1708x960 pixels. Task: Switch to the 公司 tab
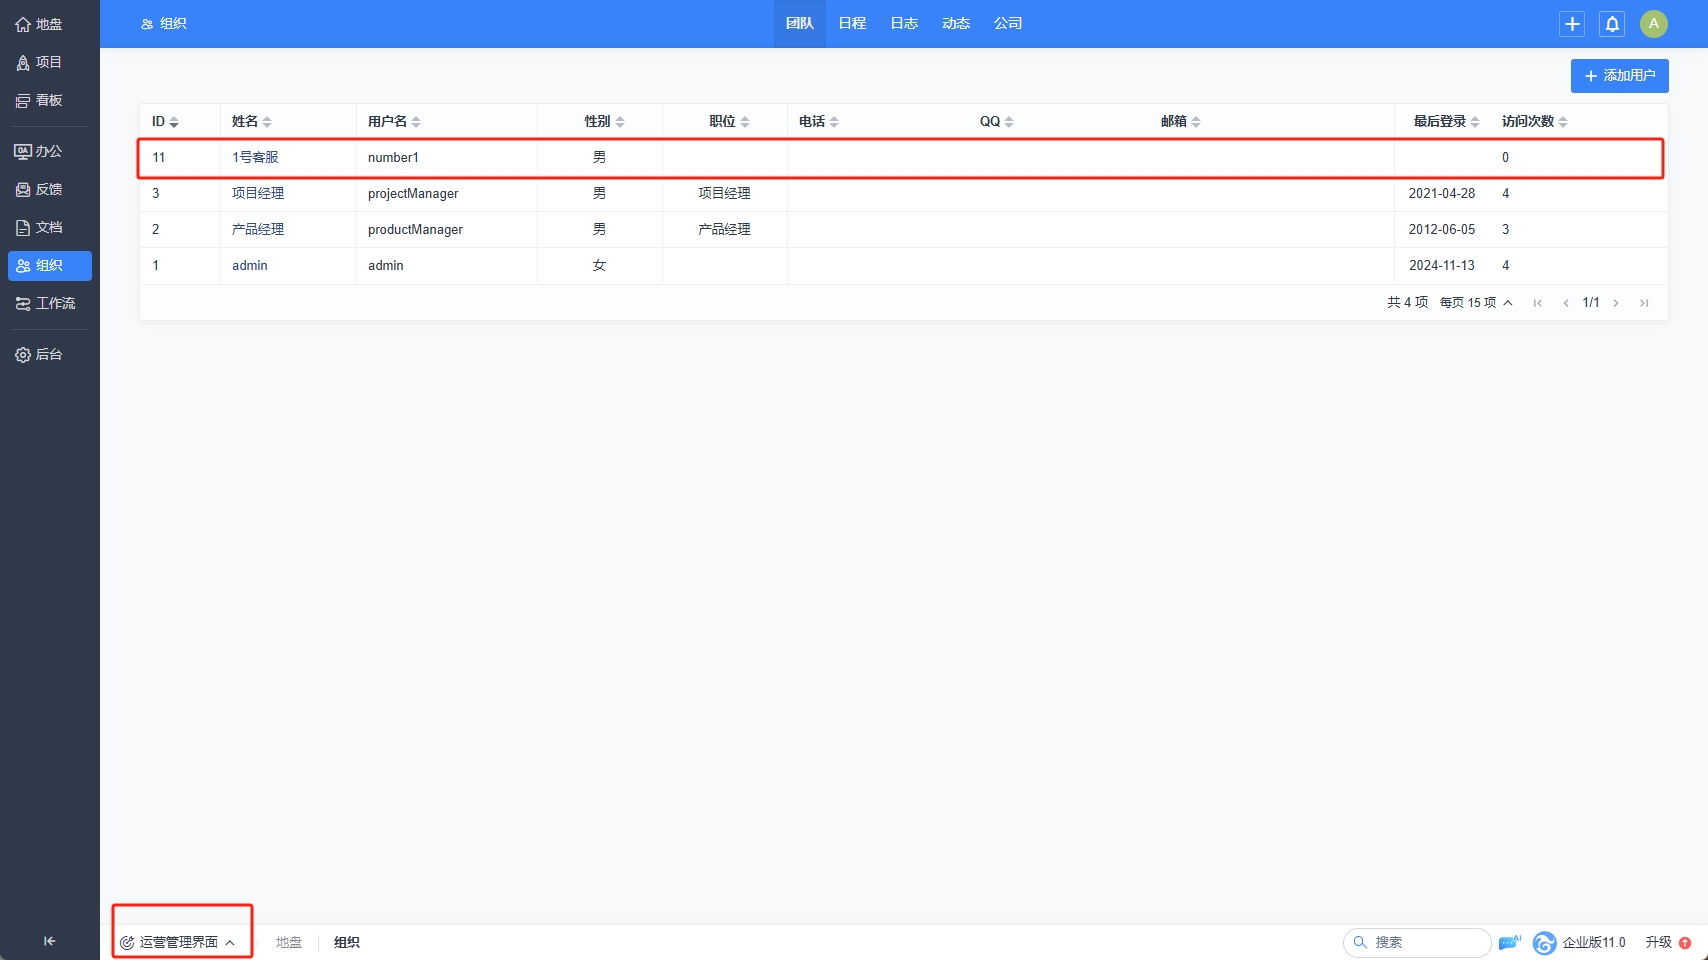click(x=1007, y=24)
